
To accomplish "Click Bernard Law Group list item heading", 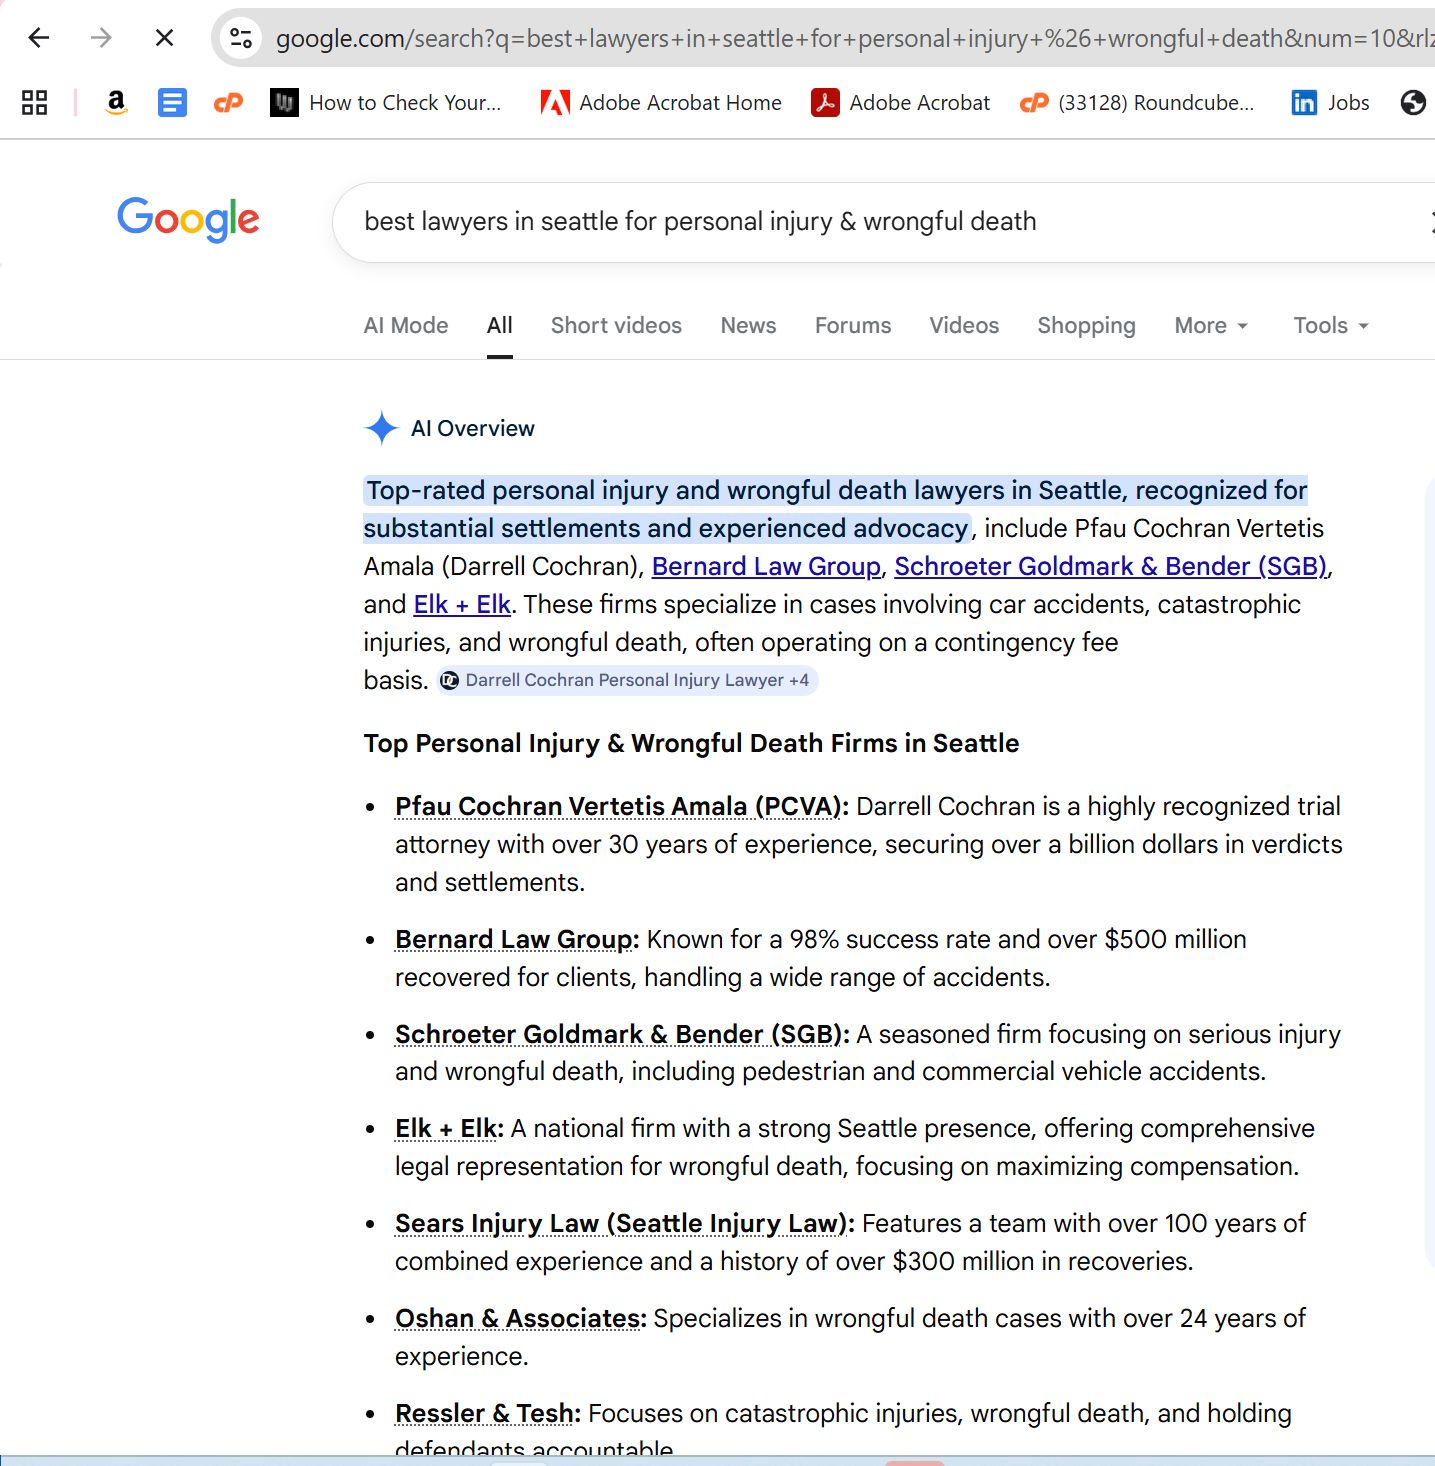I will [516, 939].
